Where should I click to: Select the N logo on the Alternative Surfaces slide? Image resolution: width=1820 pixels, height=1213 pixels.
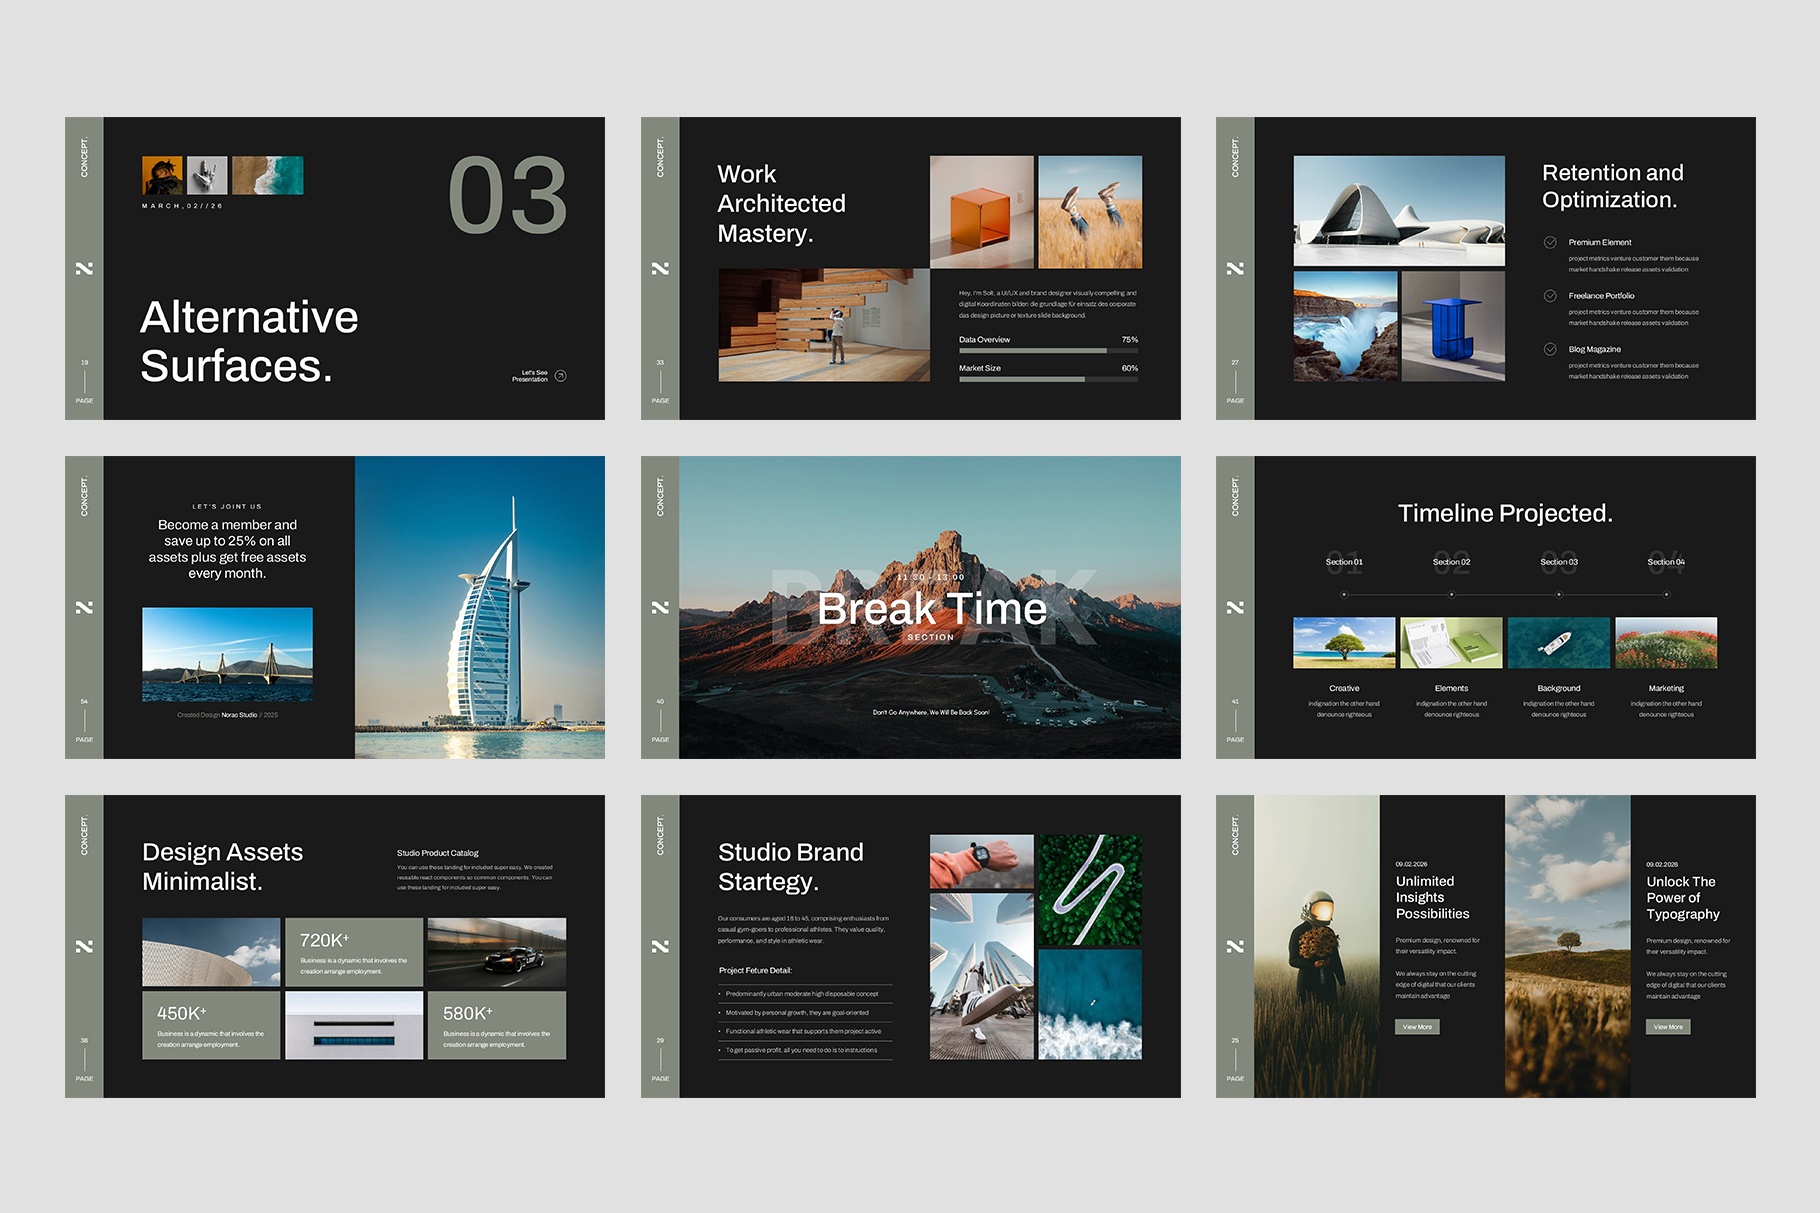[x=86, y=268]
